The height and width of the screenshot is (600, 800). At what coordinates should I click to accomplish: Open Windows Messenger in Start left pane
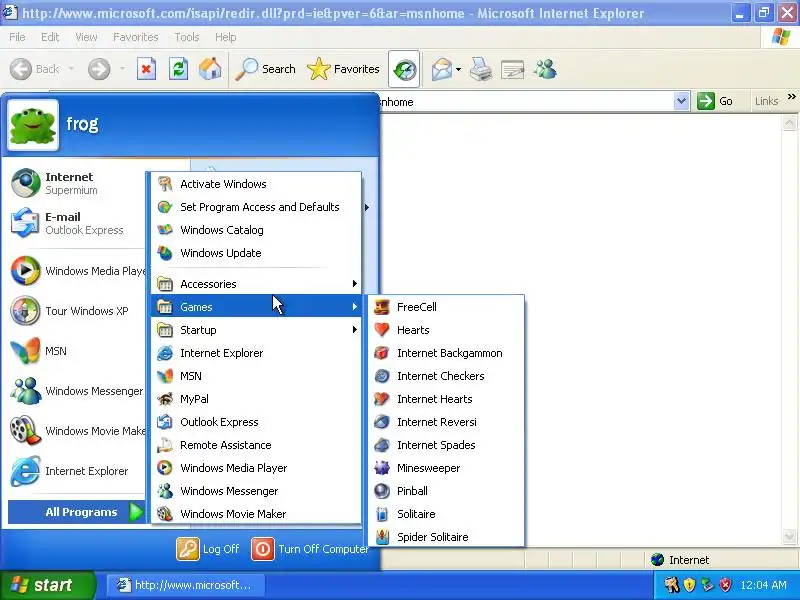(x=77, y=391)
